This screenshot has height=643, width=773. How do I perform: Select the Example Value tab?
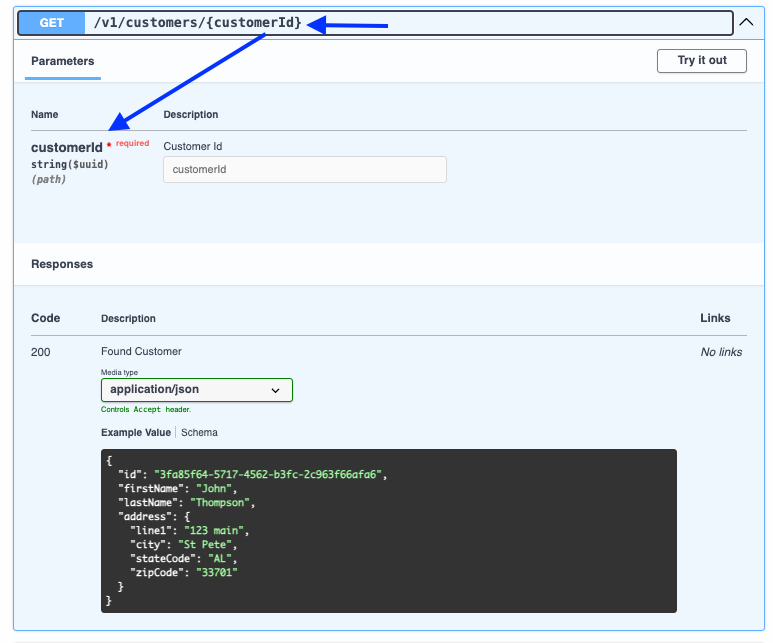pyautogui.click(x=137, y=433)
